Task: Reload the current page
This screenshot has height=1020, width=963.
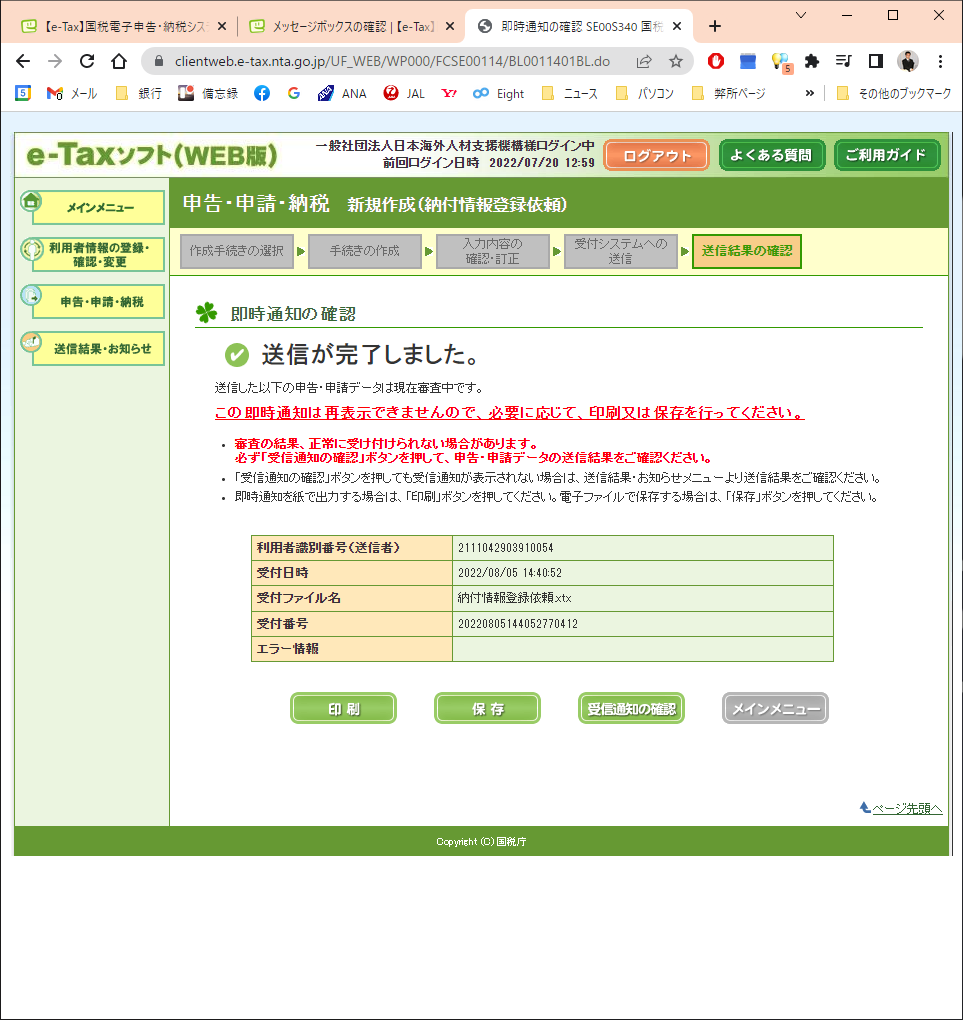Action: (87, 61)
